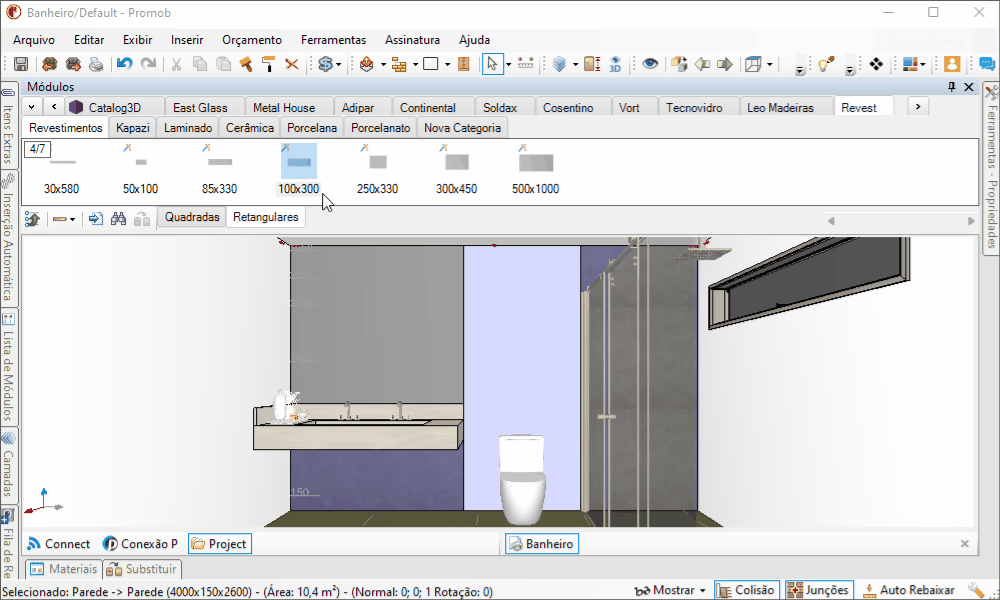Image resolution: width=1000 pixels, height=600 pixels.
Task: Click the Paste clipboard icon
Action: 223,64
